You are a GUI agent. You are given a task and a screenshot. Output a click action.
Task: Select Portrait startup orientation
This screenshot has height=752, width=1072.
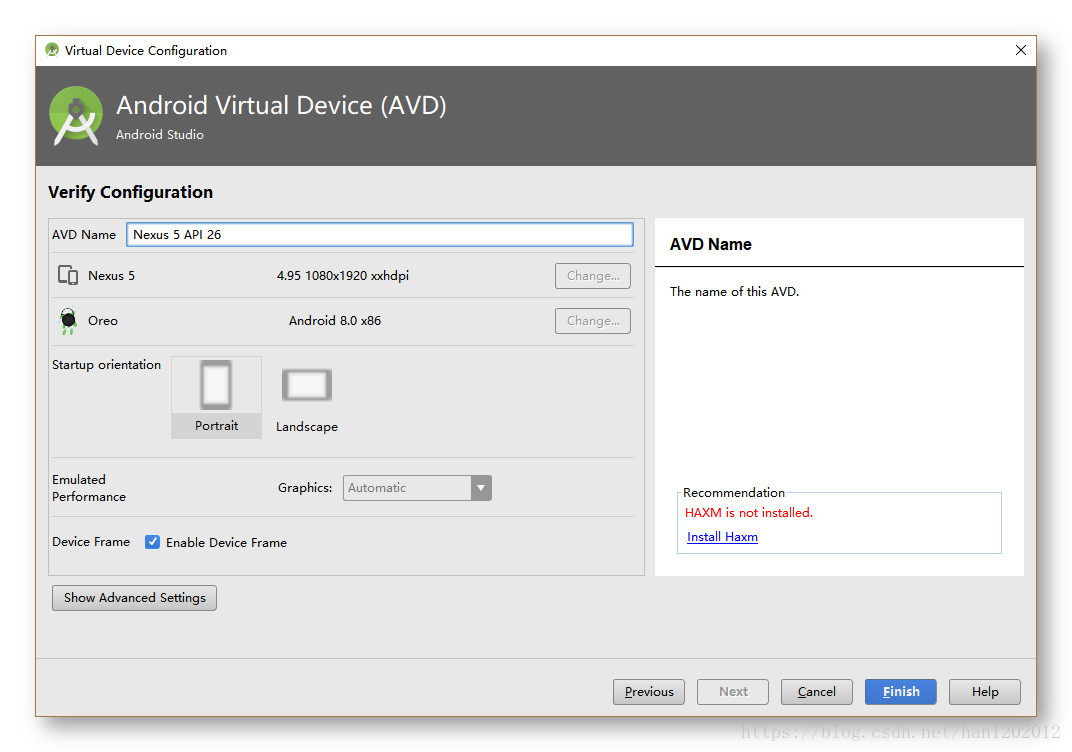pyautogui.click(x=216, y=397)
